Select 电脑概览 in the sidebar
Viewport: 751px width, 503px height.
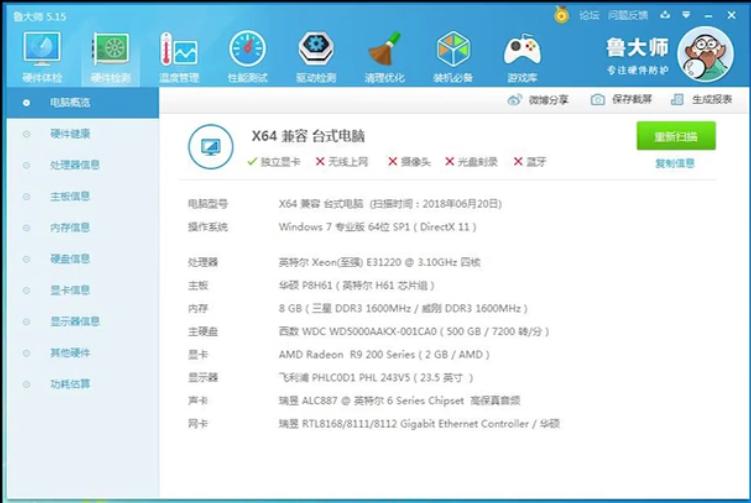tap(82, 103)
